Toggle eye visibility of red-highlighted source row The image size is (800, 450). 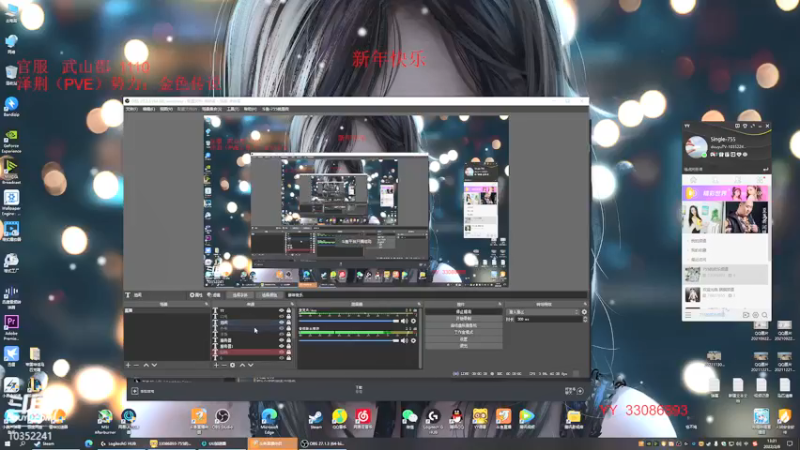coord(281,352)
